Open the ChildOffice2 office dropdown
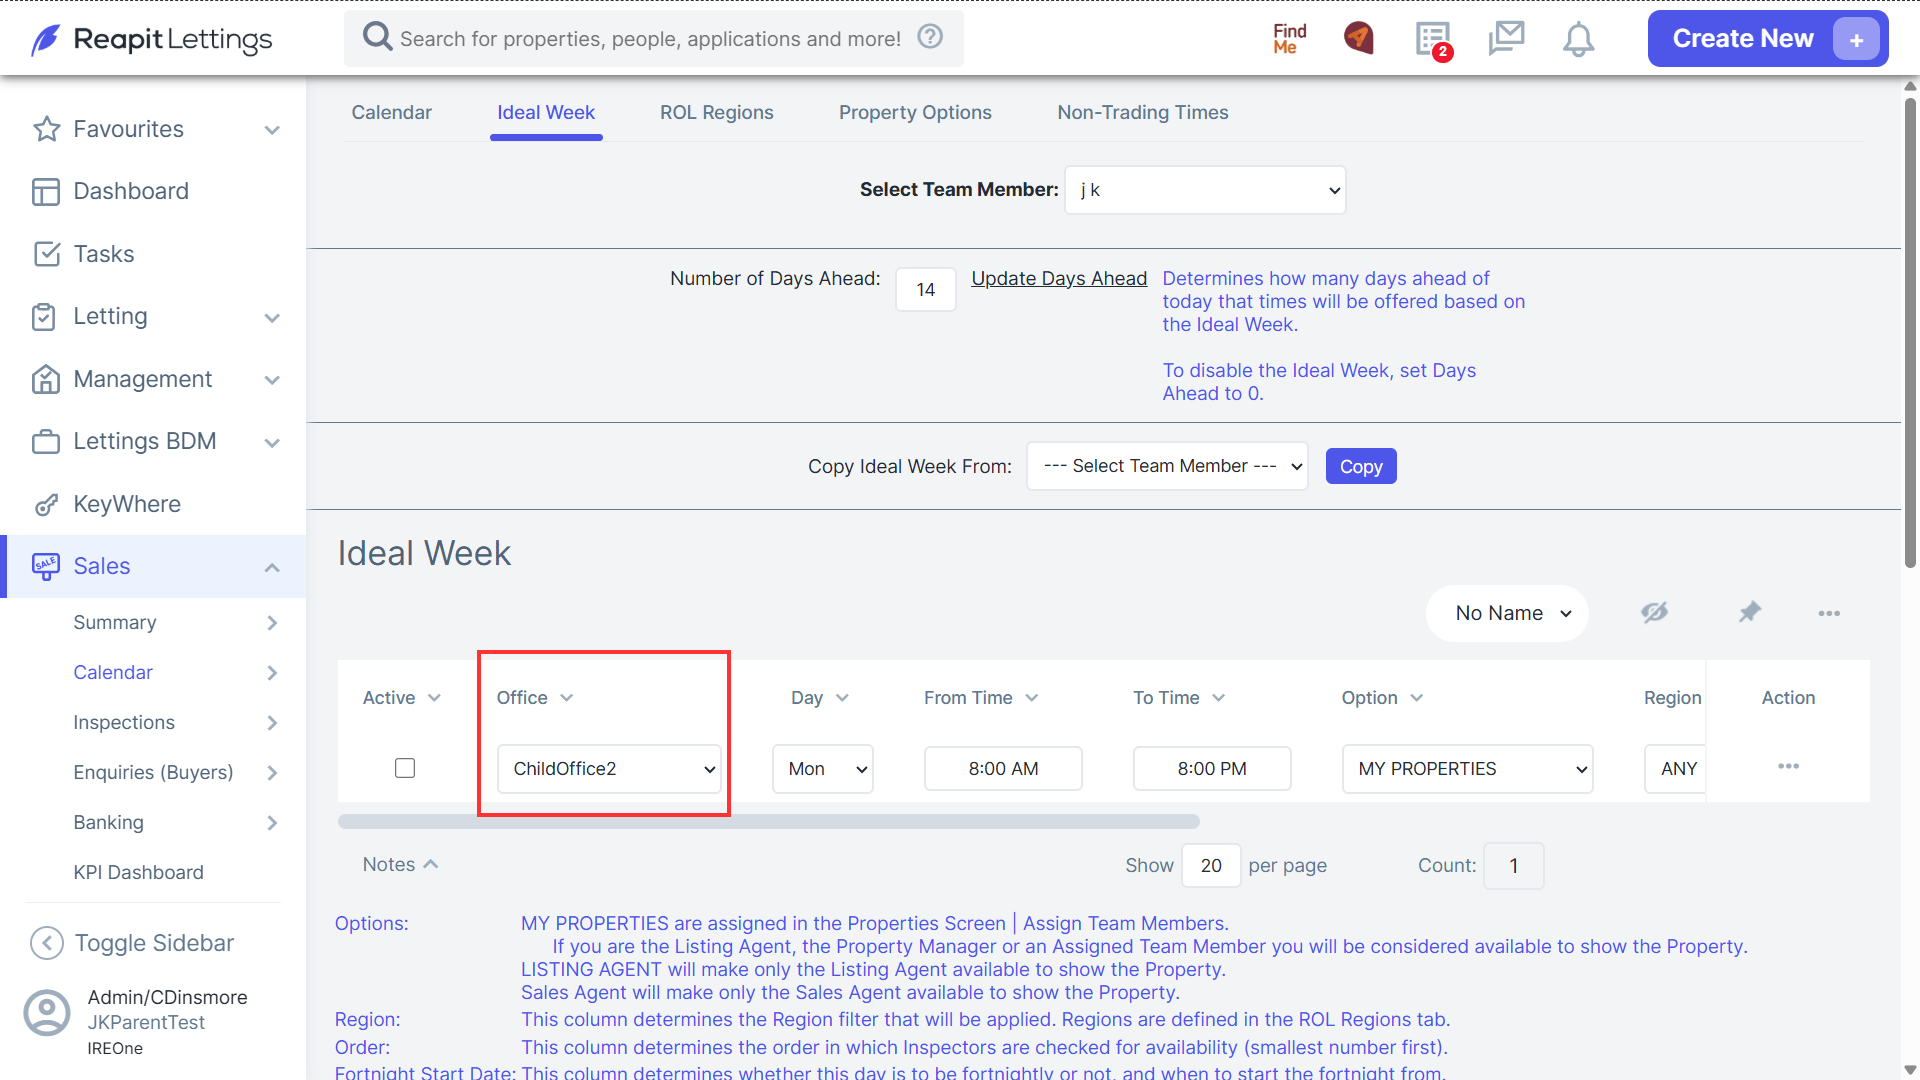This screenshot has height=1080, width=1920. pos(609,769)
